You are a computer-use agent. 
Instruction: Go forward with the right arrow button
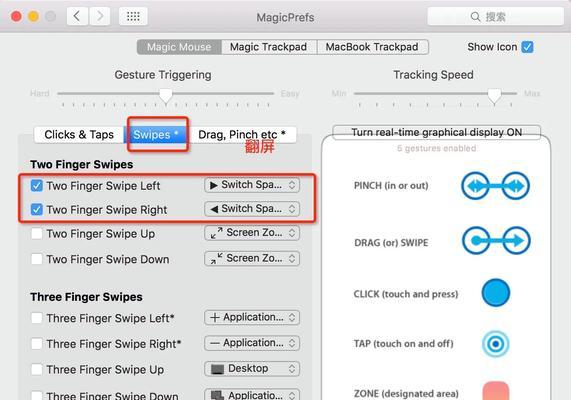(99, 16)
